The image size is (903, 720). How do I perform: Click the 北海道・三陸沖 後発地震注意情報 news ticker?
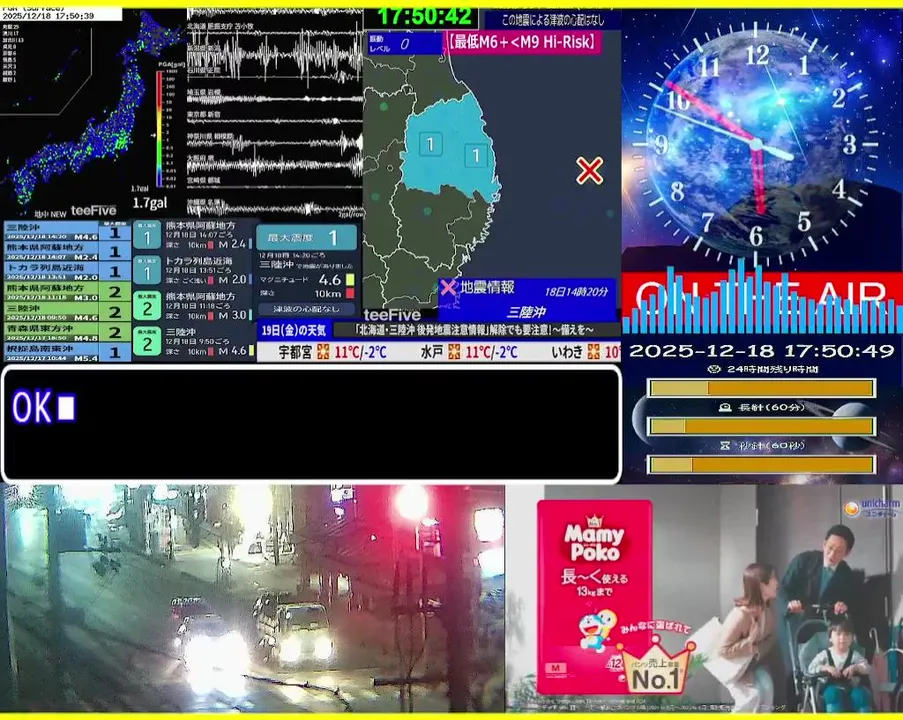475,330
